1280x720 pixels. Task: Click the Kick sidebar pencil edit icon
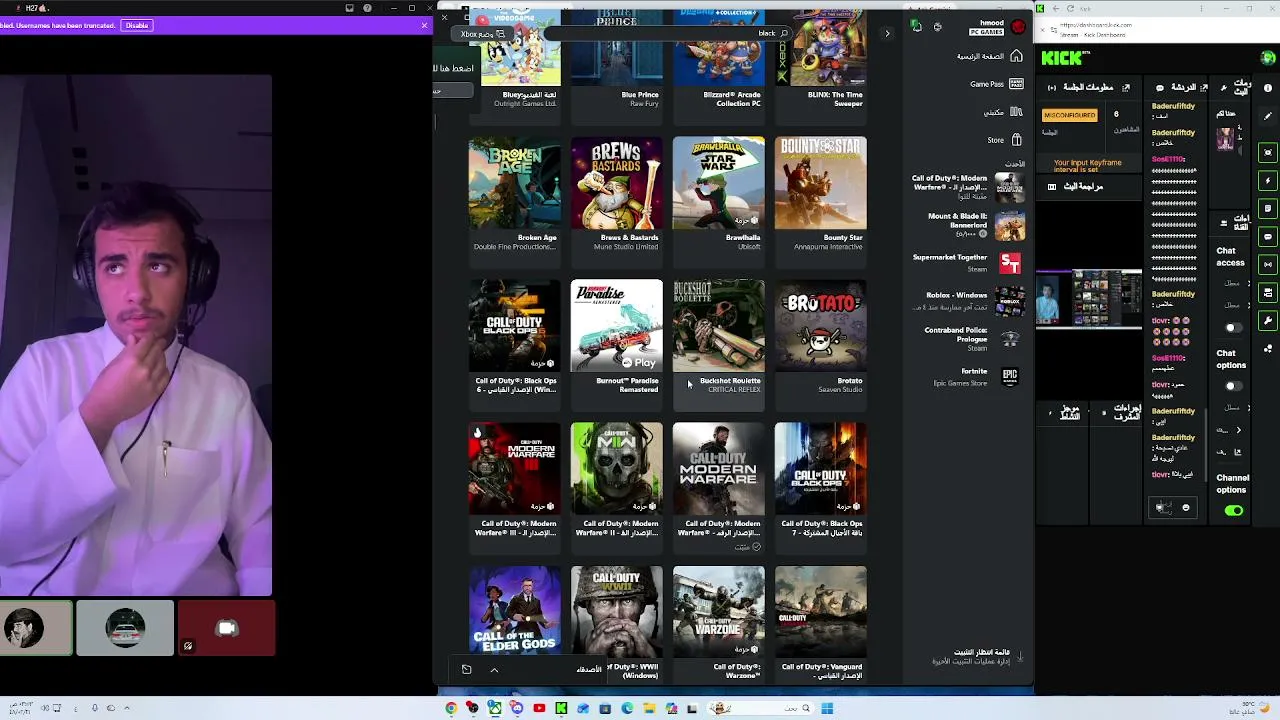pos(1268,116)
